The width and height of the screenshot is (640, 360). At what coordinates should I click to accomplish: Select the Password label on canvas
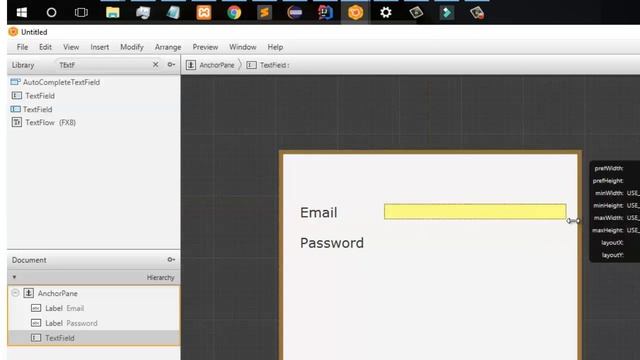[x=332, y=243]
